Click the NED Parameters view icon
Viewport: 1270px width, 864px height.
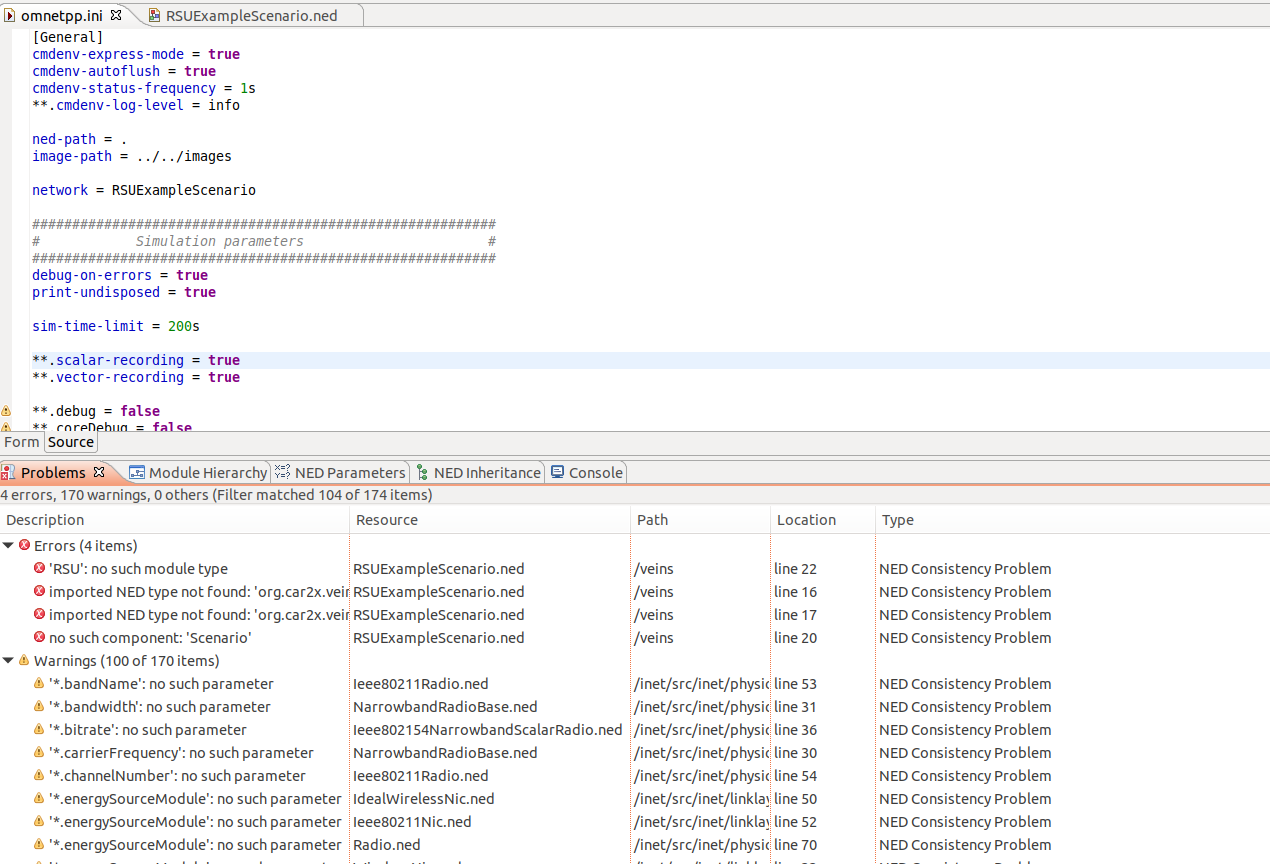tap(282, 472)
